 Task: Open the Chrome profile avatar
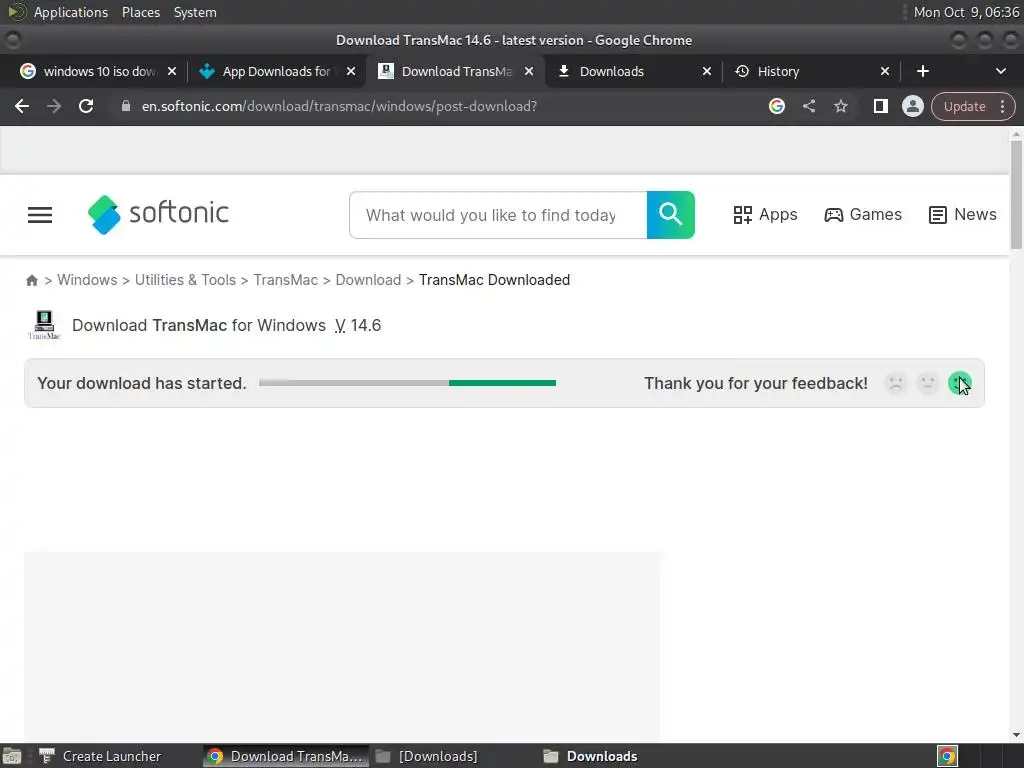click(912, 106)
